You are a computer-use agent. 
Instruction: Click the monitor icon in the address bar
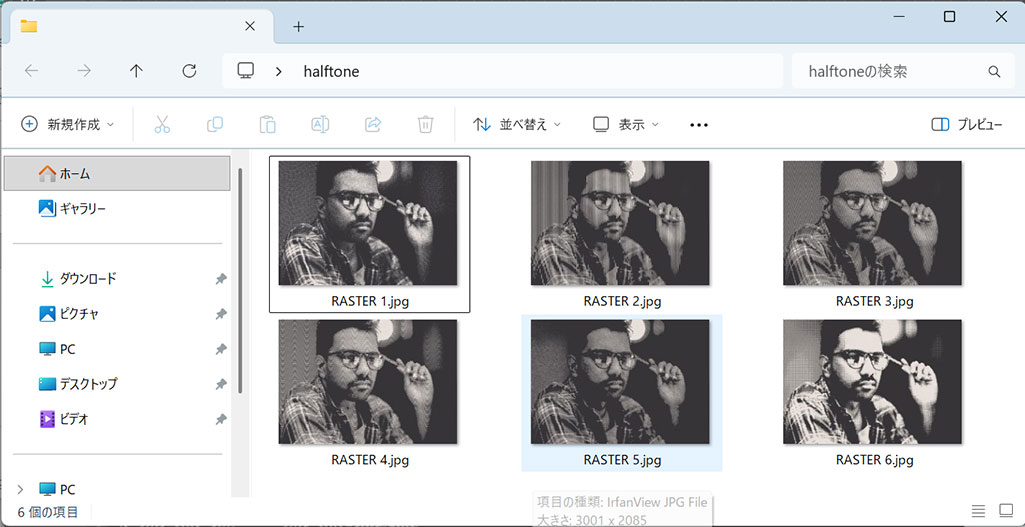tap(245, 71)
